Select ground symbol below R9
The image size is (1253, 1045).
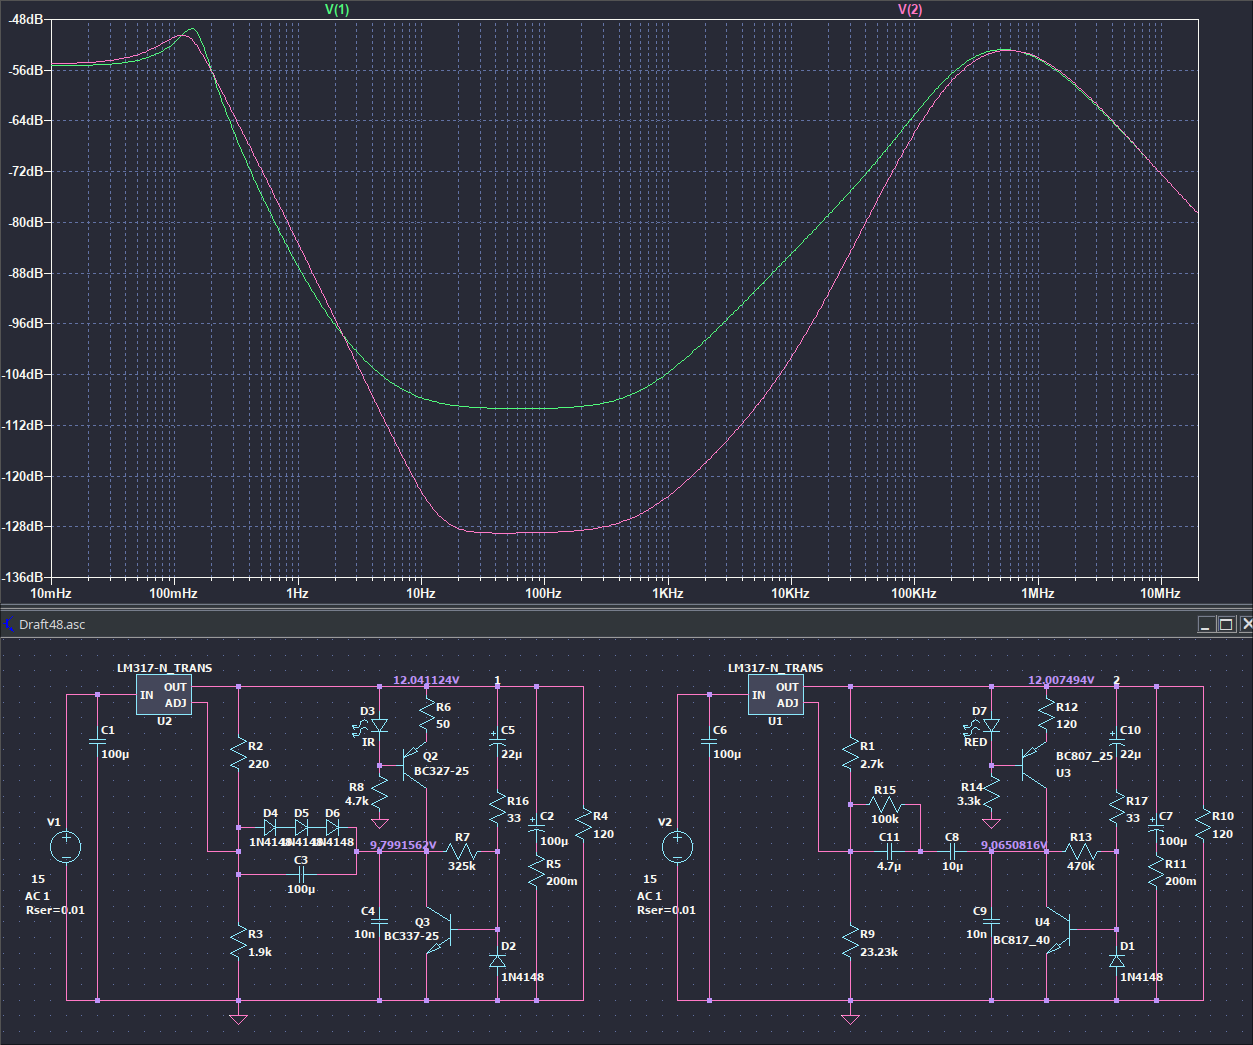[x=850, y=1019]
